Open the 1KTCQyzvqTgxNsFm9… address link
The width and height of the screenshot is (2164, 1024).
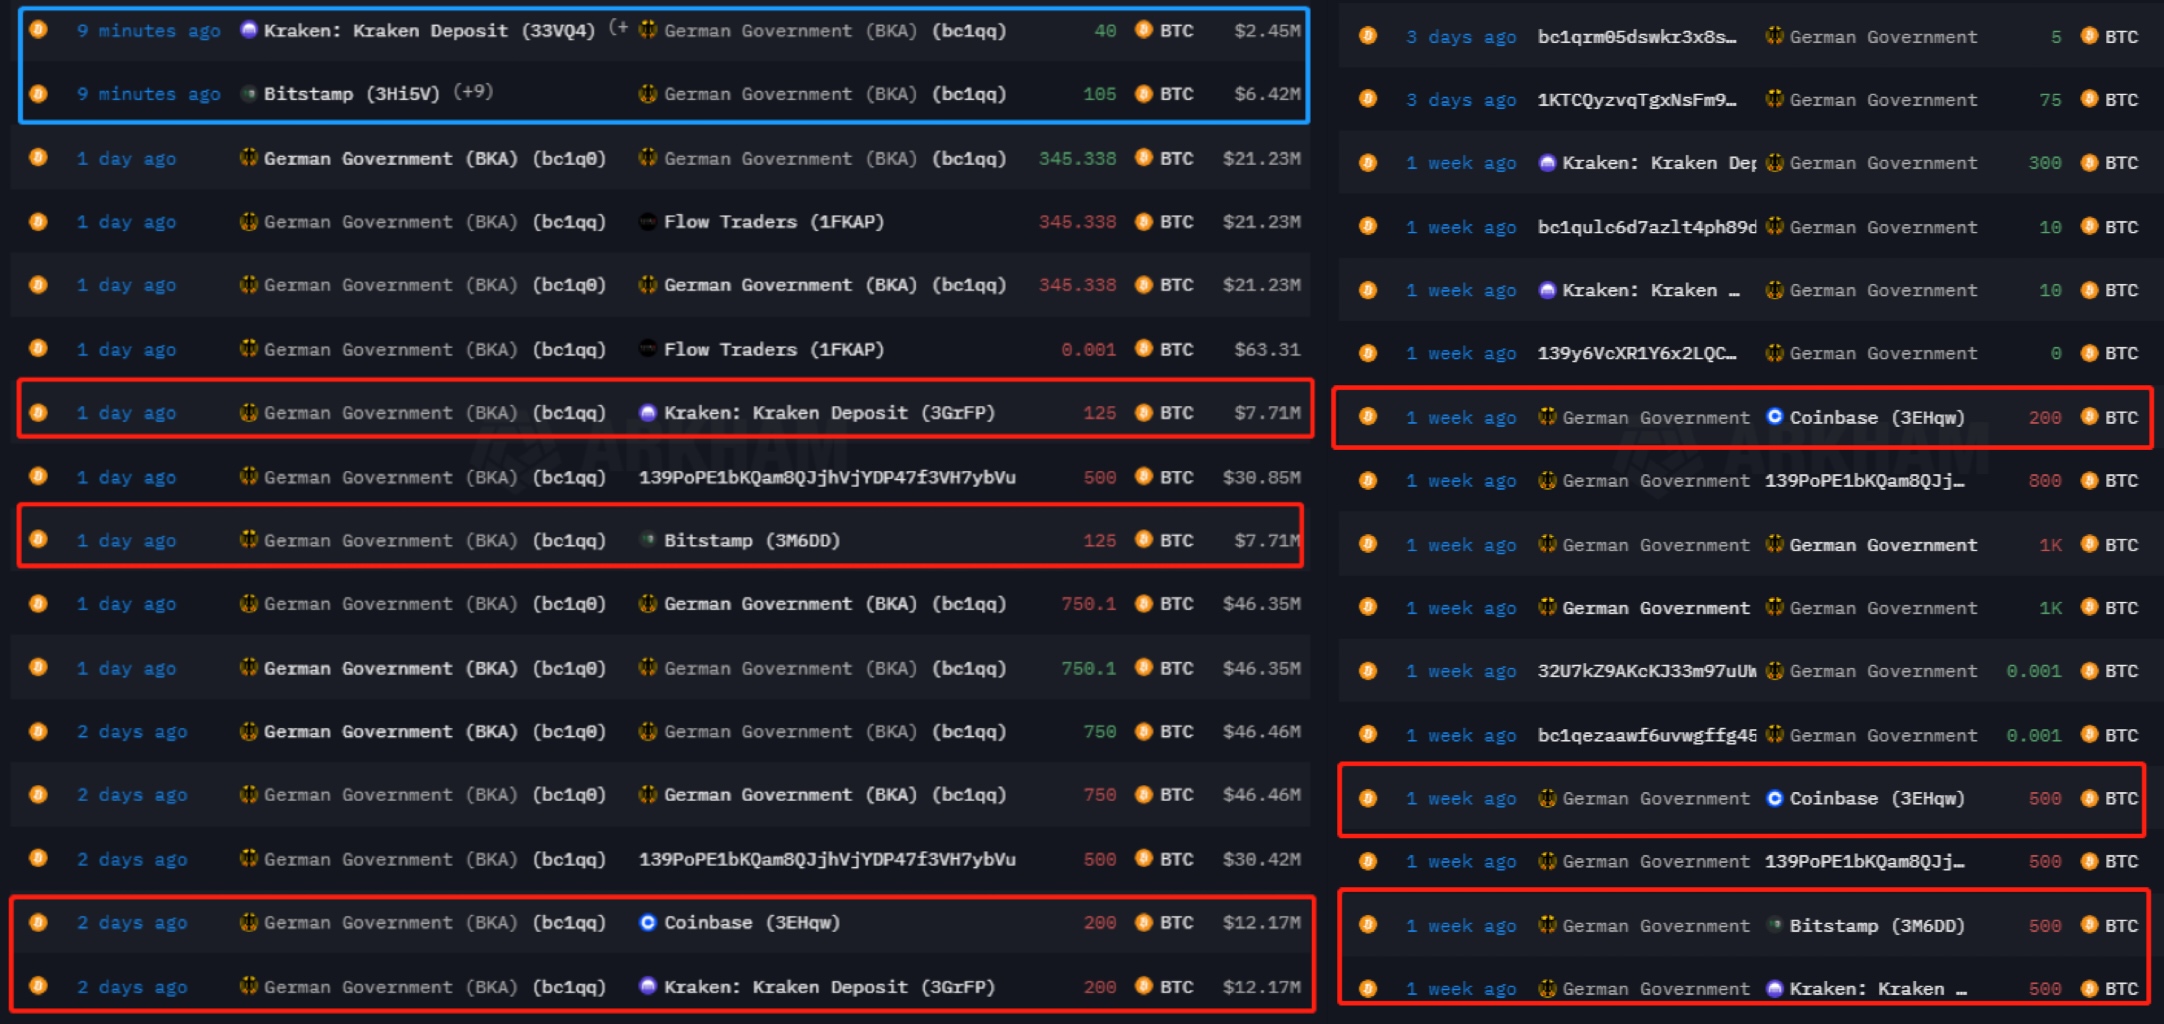point(1637,100)
